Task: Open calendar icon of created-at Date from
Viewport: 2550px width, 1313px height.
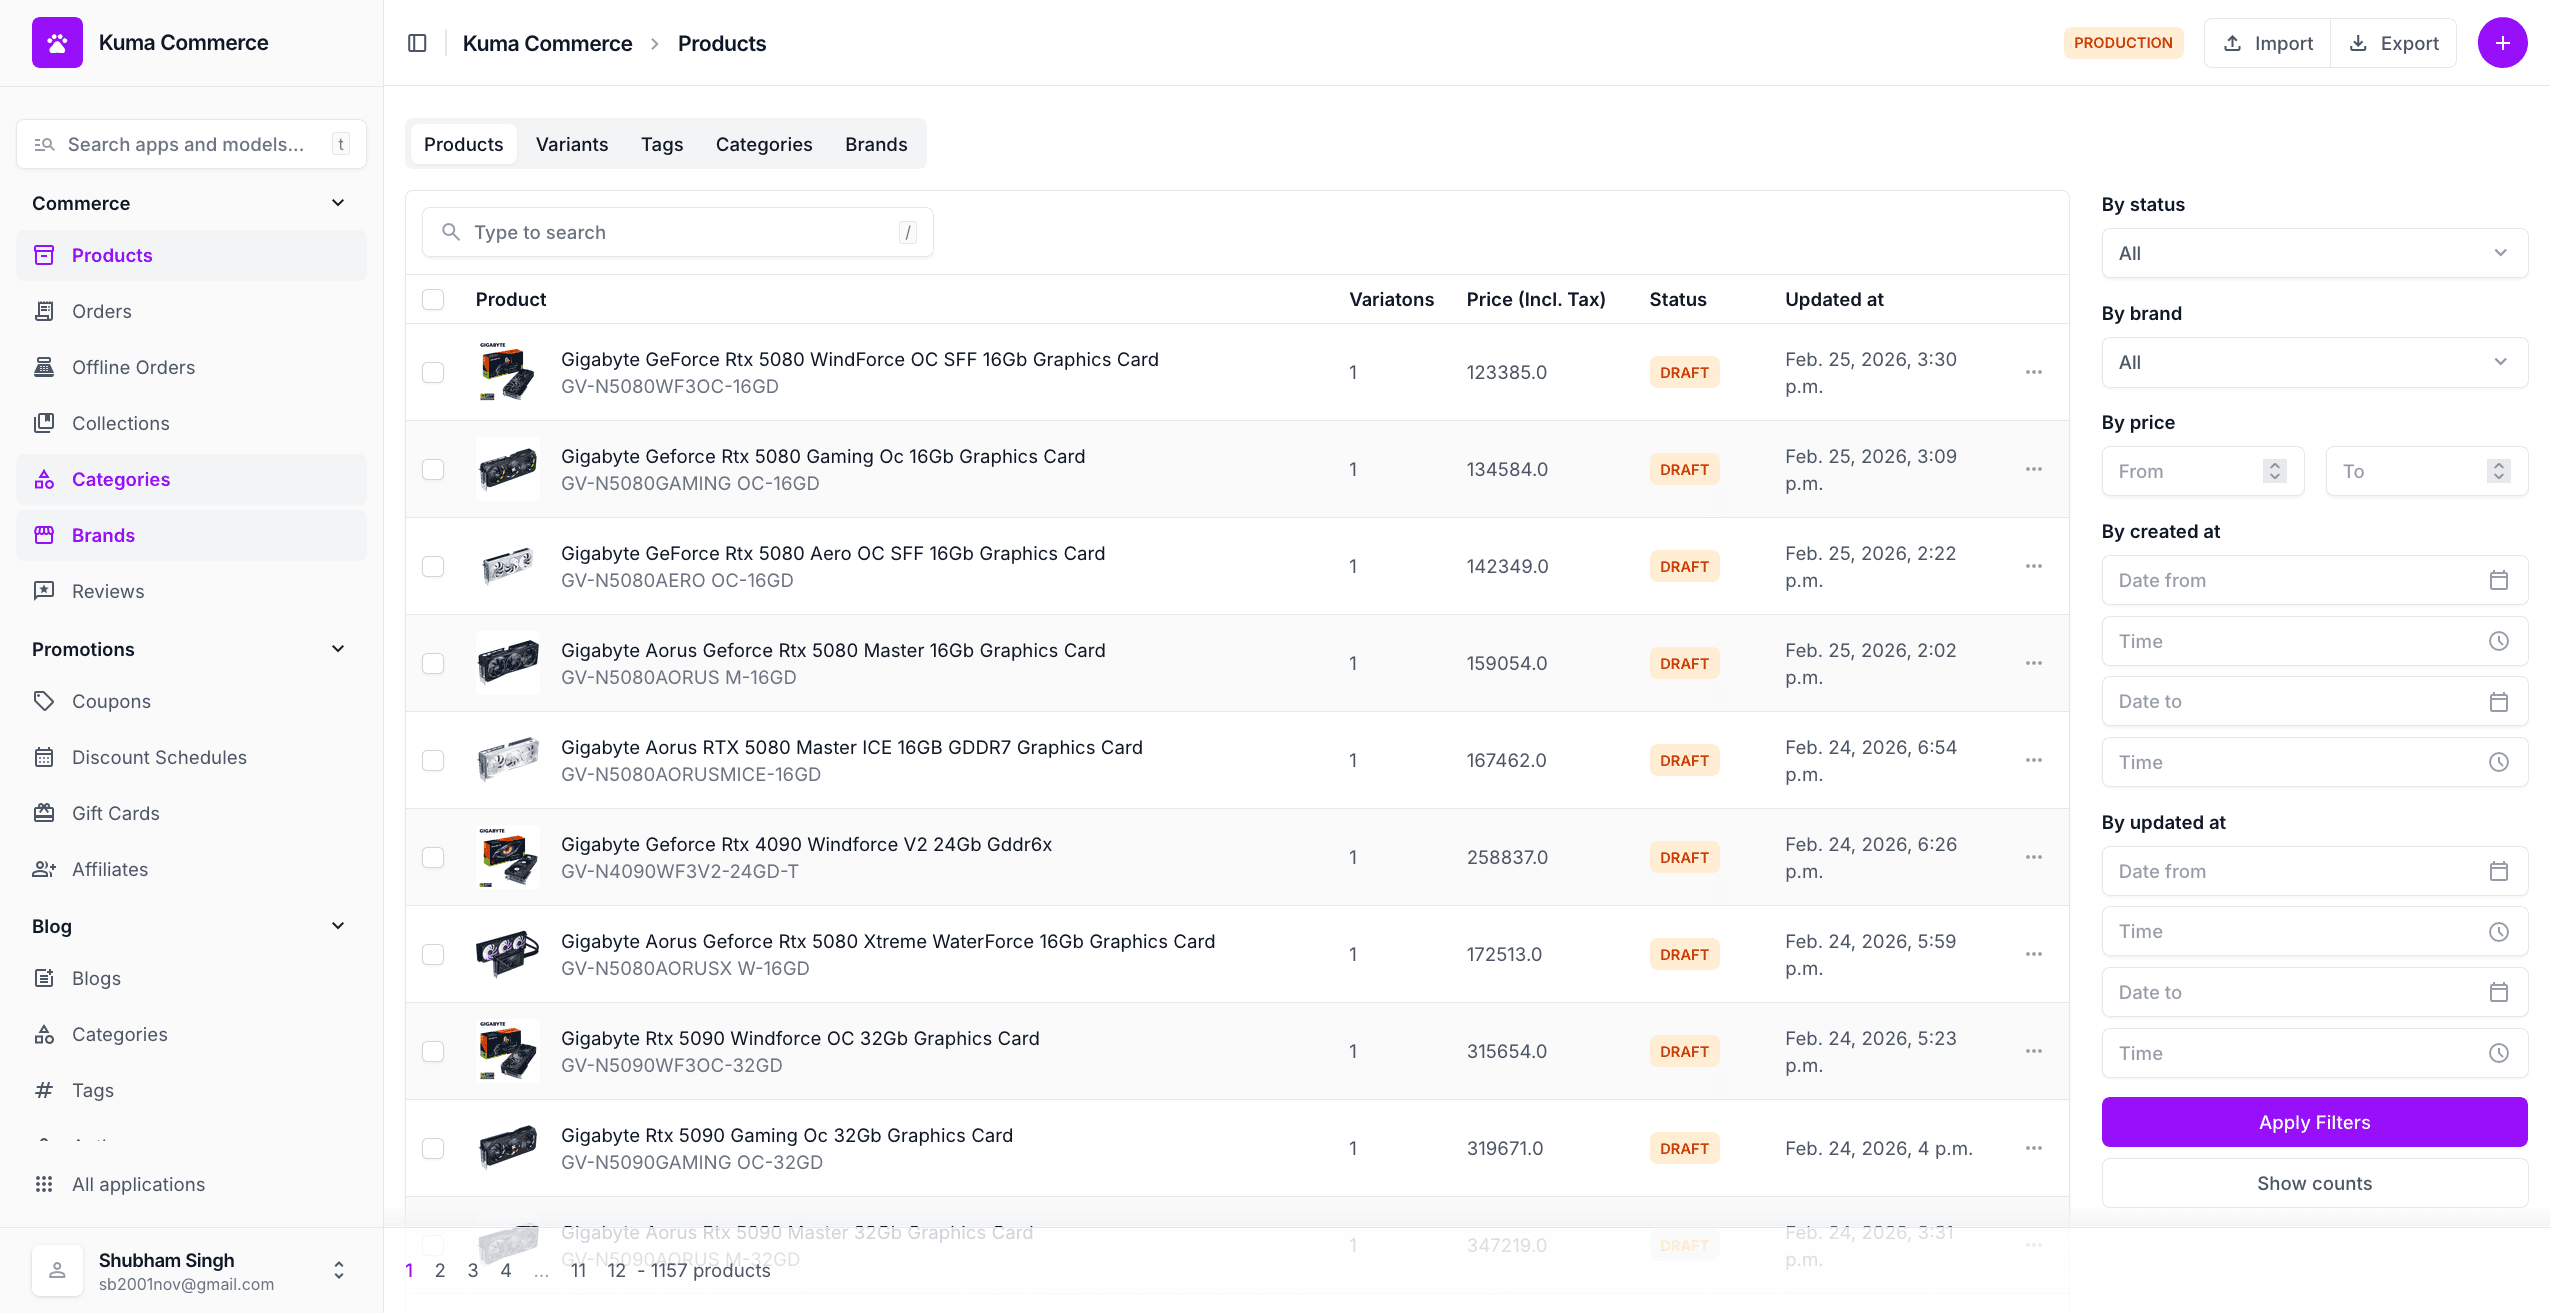Action: (2498, 580)
